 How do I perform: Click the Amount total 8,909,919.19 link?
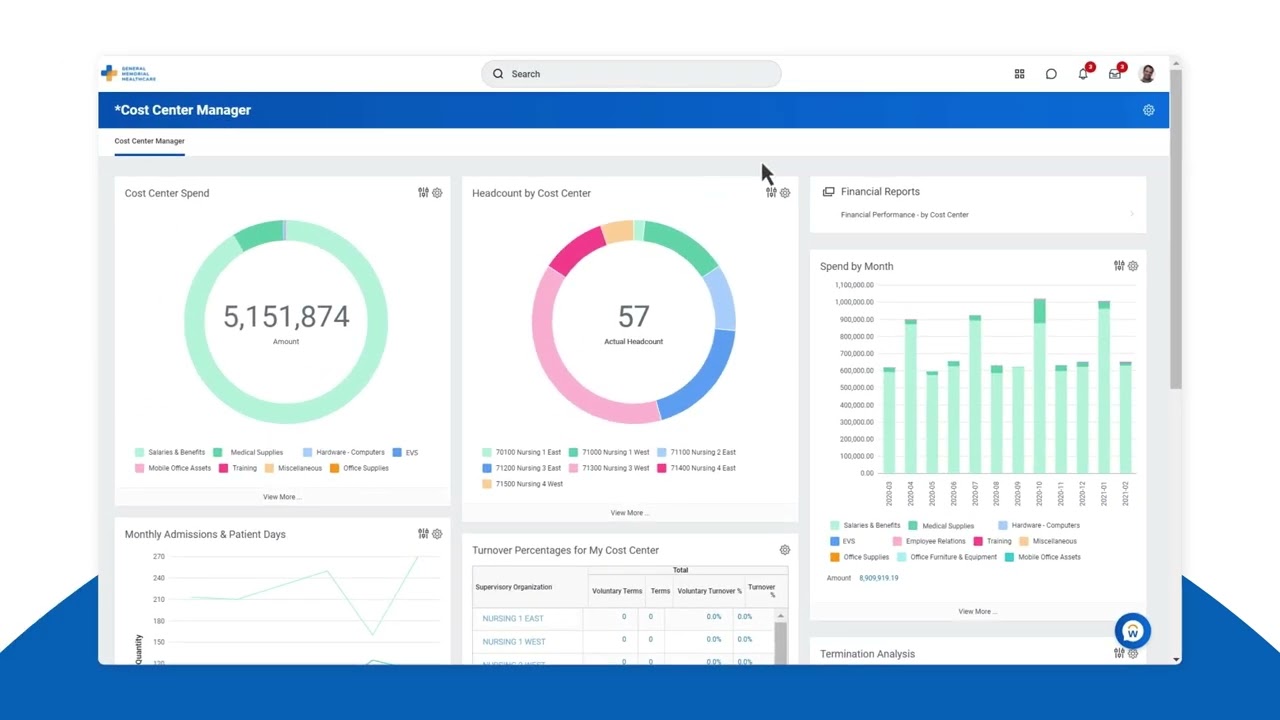[879, 578]
